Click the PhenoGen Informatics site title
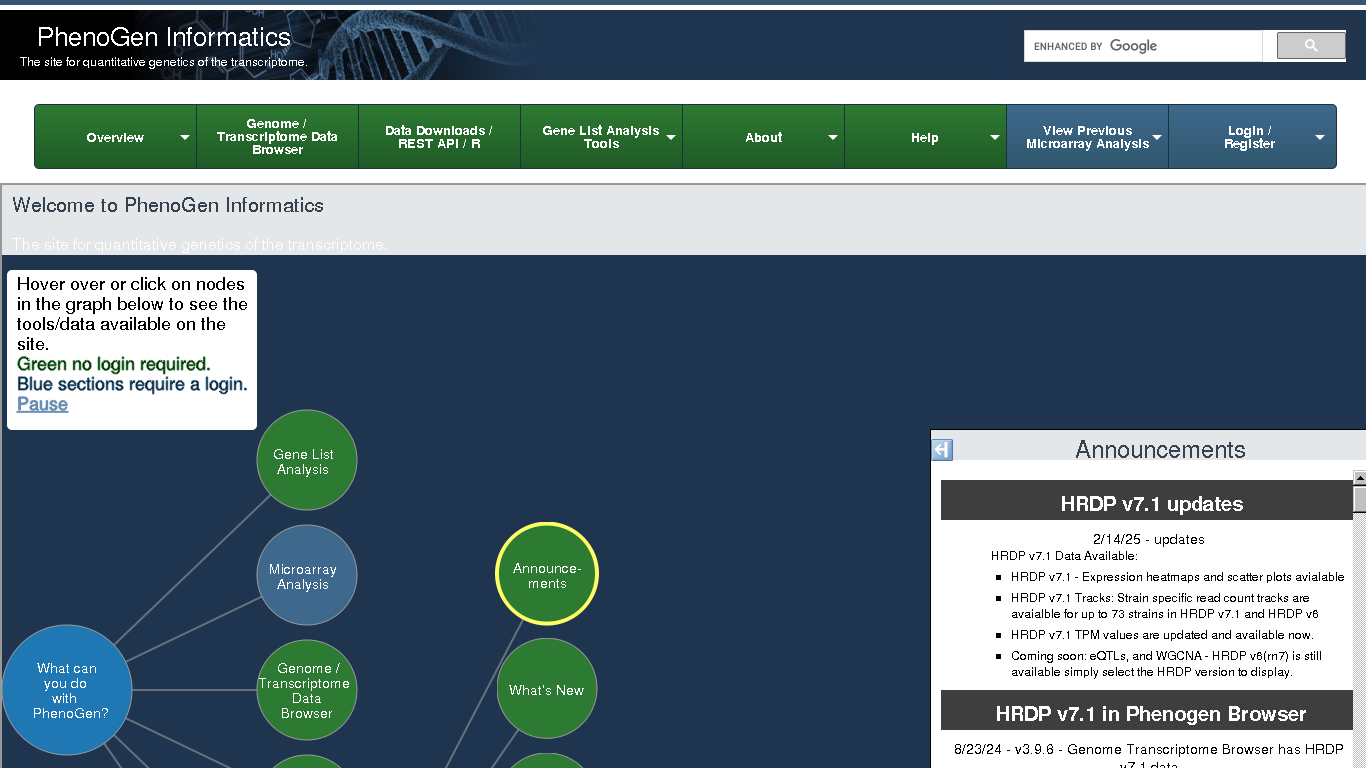Viewport: 1366px width, 768px height. coord(164,37)
